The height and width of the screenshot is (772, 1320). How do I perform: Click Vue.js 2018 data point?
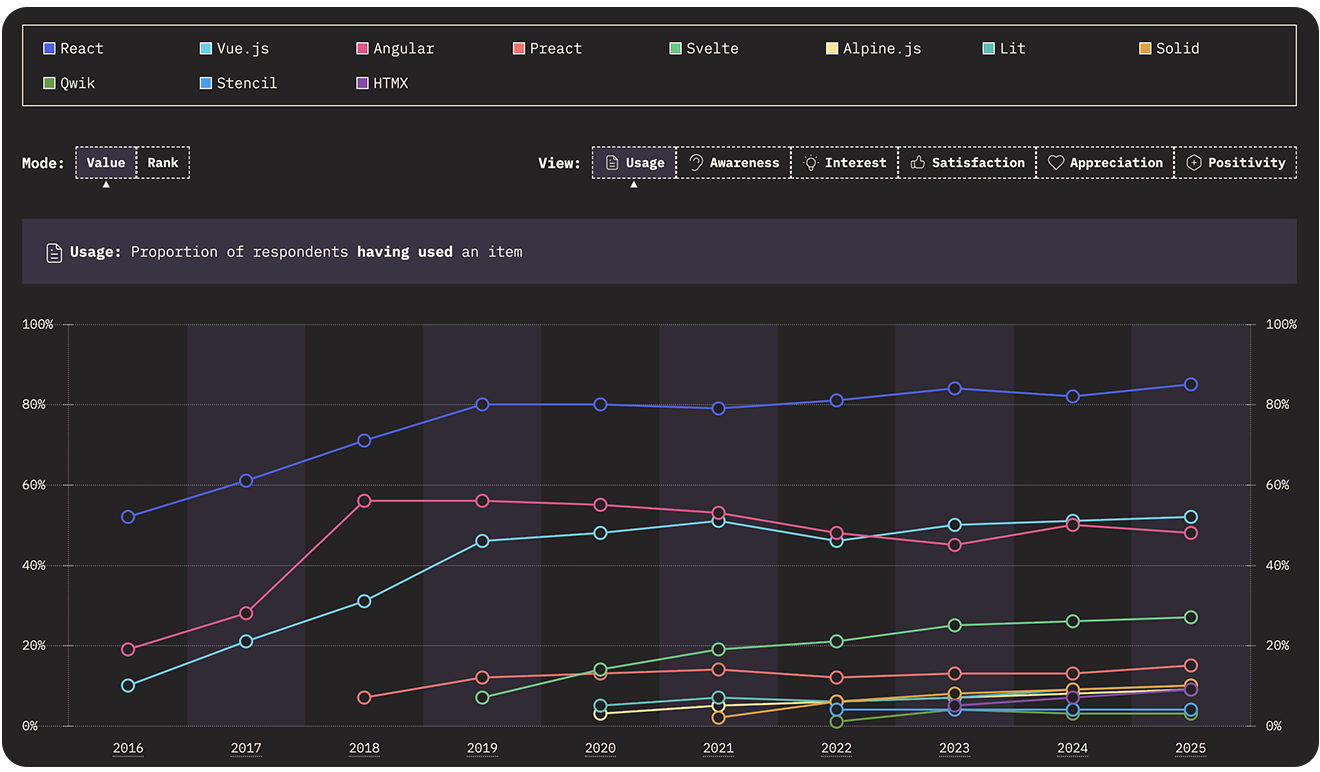pos(364,602)
